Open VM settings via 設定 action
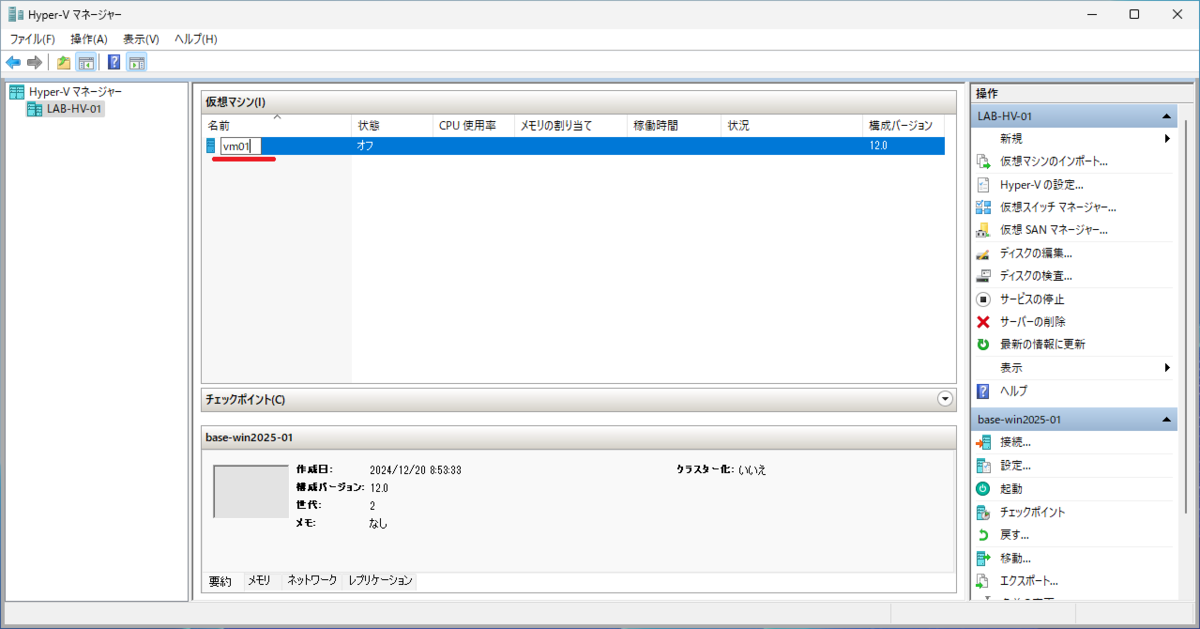1200x629 pixels. tap(1018, 464)
